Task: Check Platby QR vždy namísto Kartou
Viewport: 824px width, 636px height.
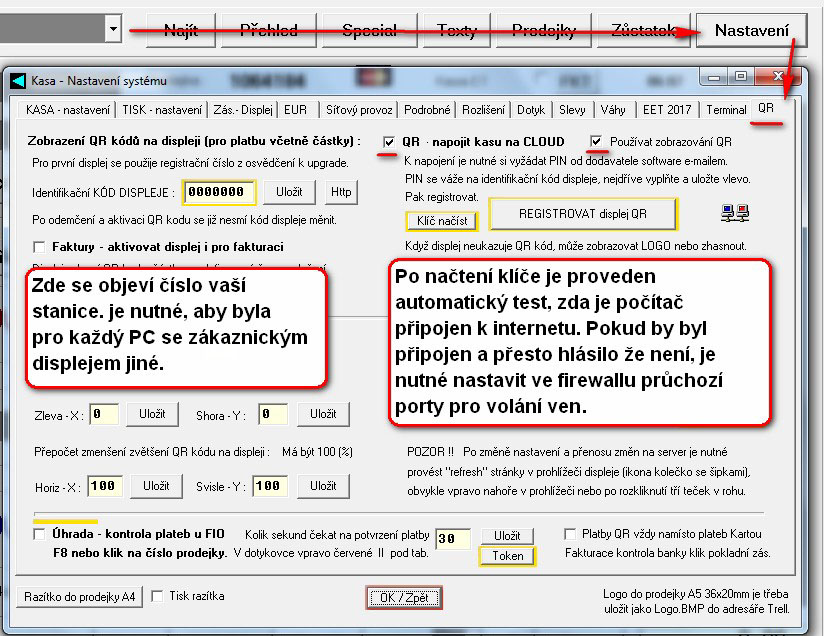Action: pyautogui.click(x=570, y=535)
